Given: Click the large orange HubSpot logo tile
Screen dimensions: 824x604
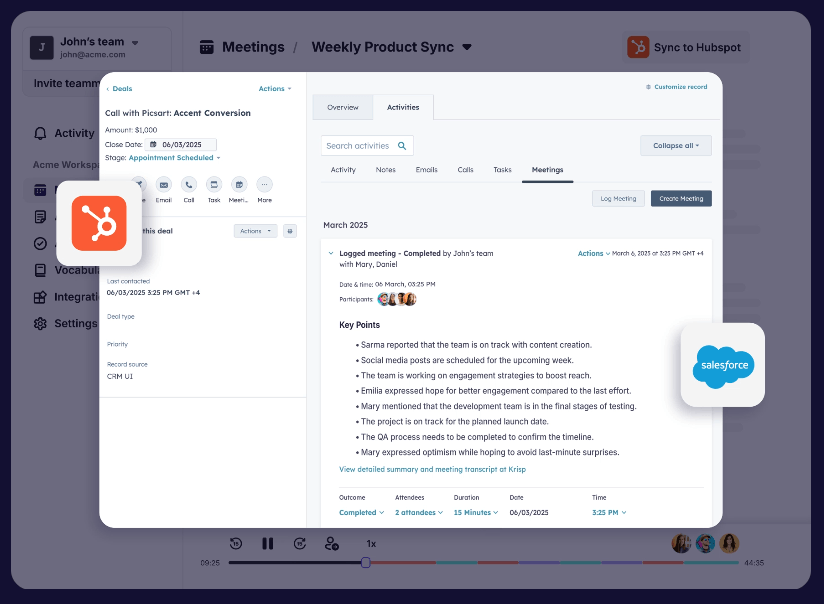Looking at the screenshot, I should point(99,223).
